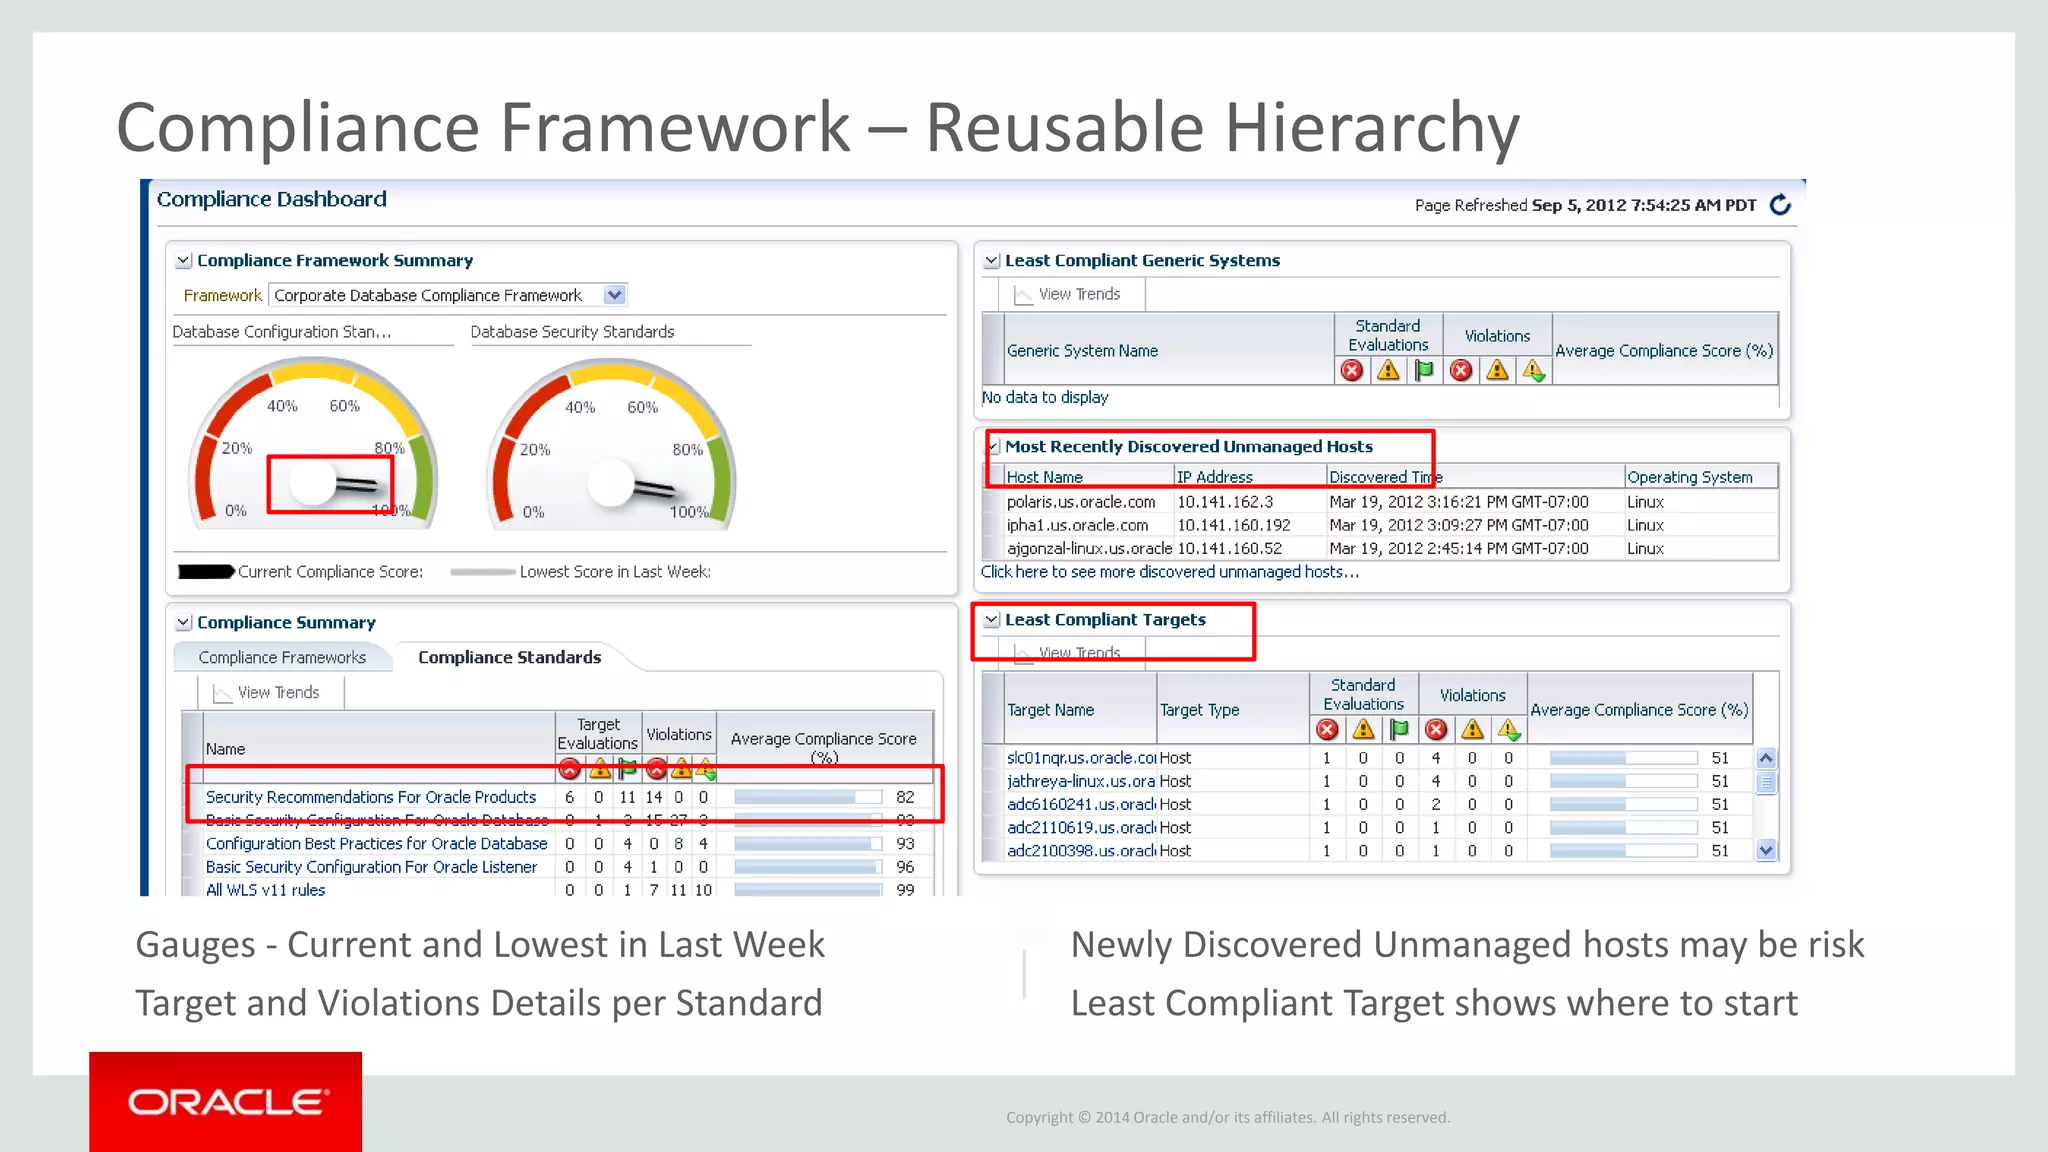Click View Trends in Compliance Summary
The width and height of the screenshot is (2048, 1152).
tap(267, 693)
